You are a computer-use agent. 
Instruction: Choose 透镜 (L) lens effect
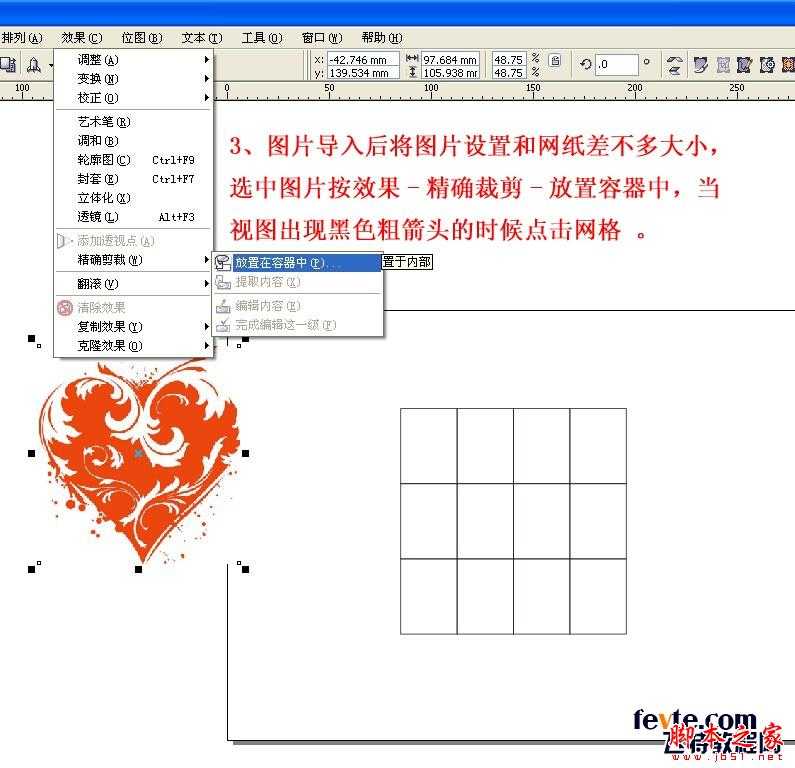coord(133,216)
